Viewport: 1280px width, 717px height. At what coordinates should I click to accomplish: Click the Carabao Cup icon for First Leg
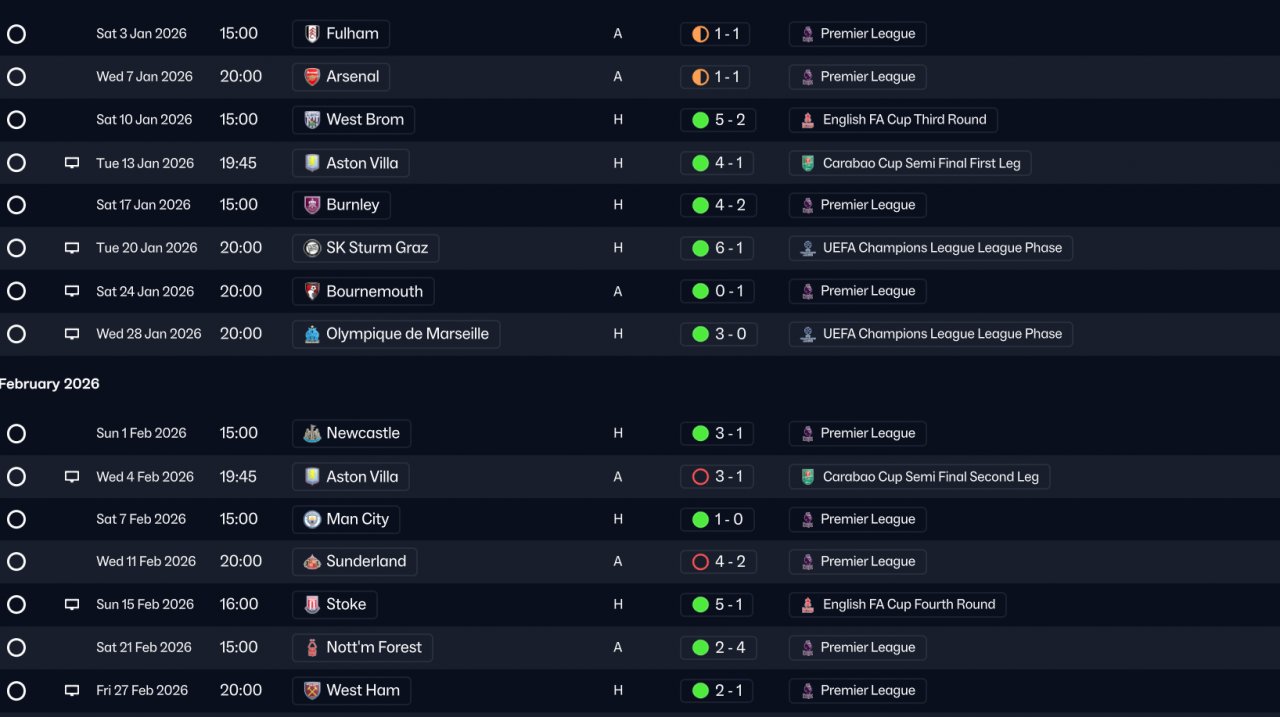808,163
